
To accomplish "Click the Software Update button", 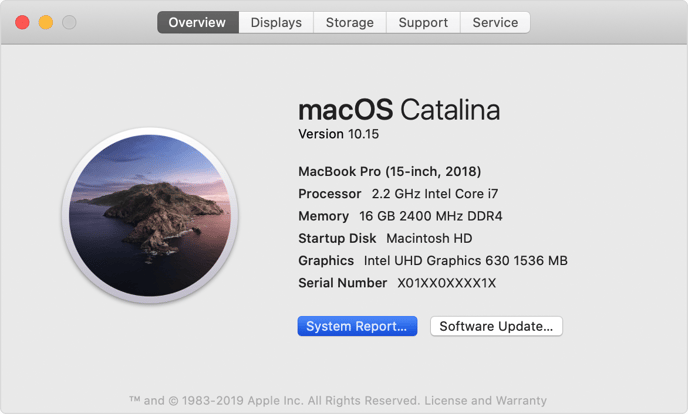I will pyautogui.click(x=497, y=326).
